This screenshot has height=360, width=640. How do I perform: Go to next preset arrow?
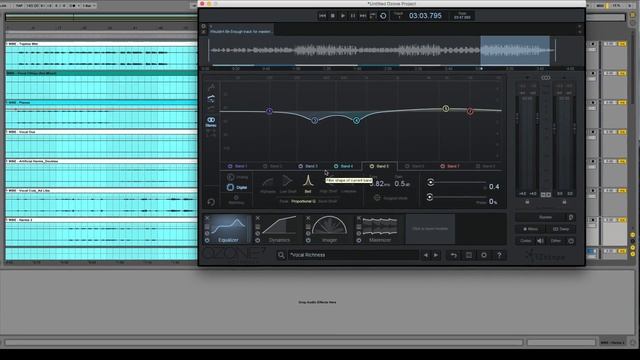coord(436,256)
